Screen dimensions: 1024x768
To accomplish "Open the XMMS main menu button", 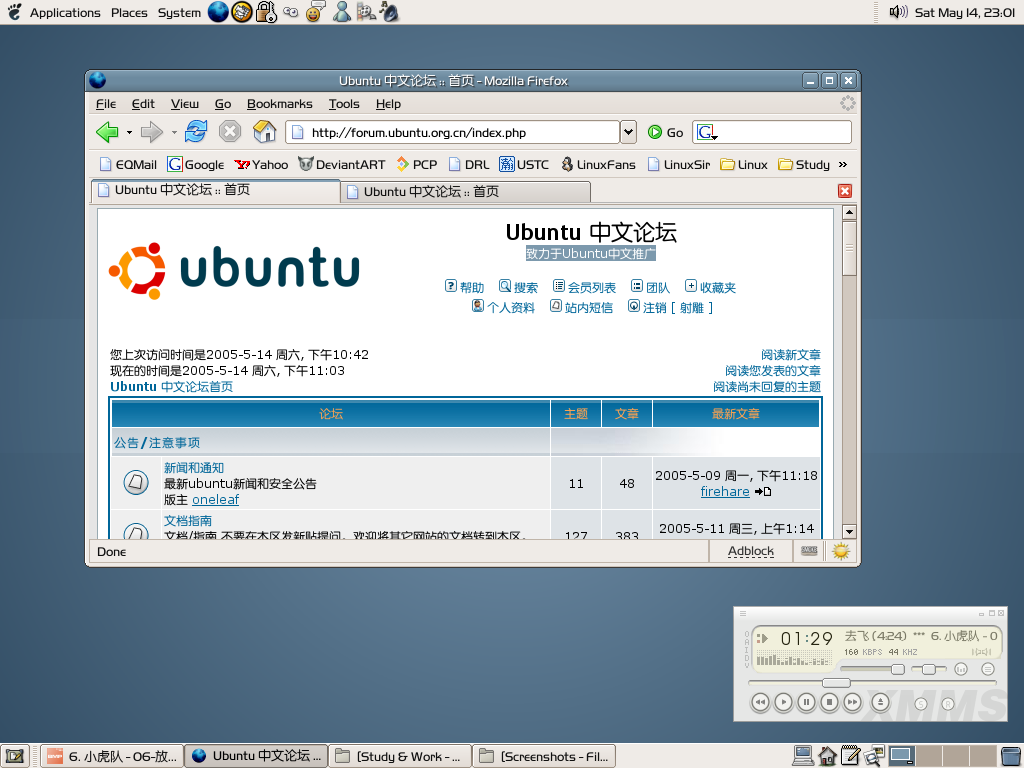I will (x=743, y=614).
